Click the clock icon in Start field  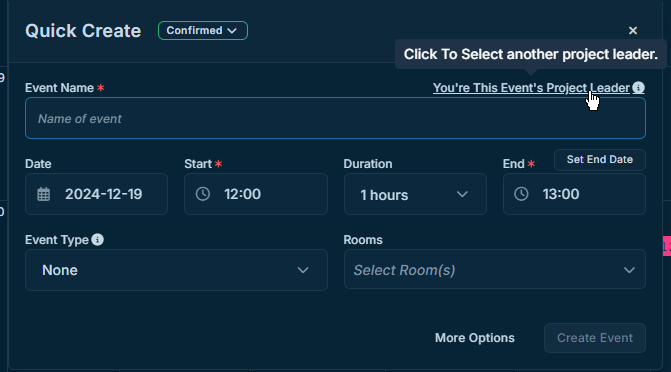coord(203,194)
